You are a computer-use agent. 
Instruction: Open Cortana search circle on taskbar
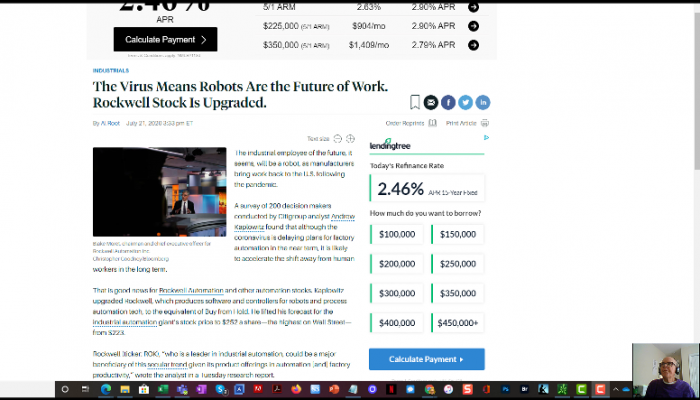coord(65,389)
